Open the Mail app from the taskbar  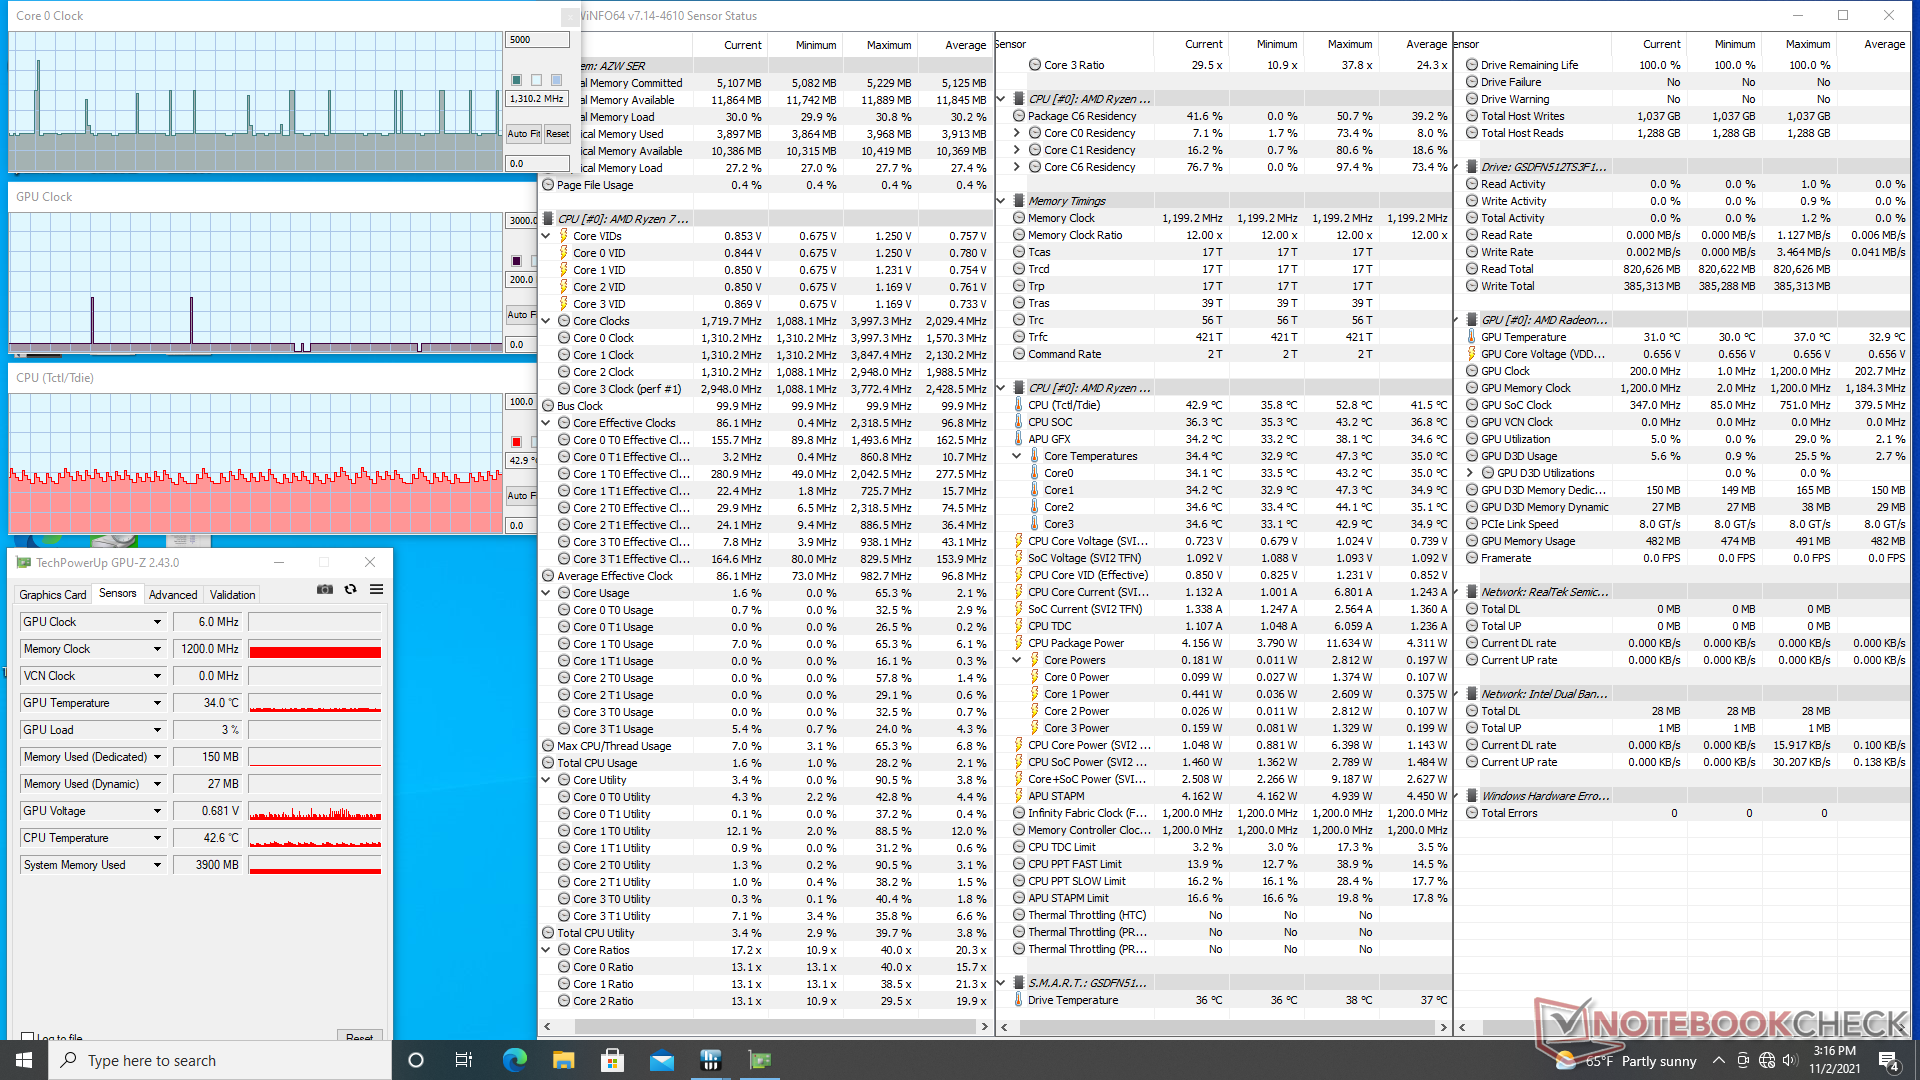click(661, 1060)
